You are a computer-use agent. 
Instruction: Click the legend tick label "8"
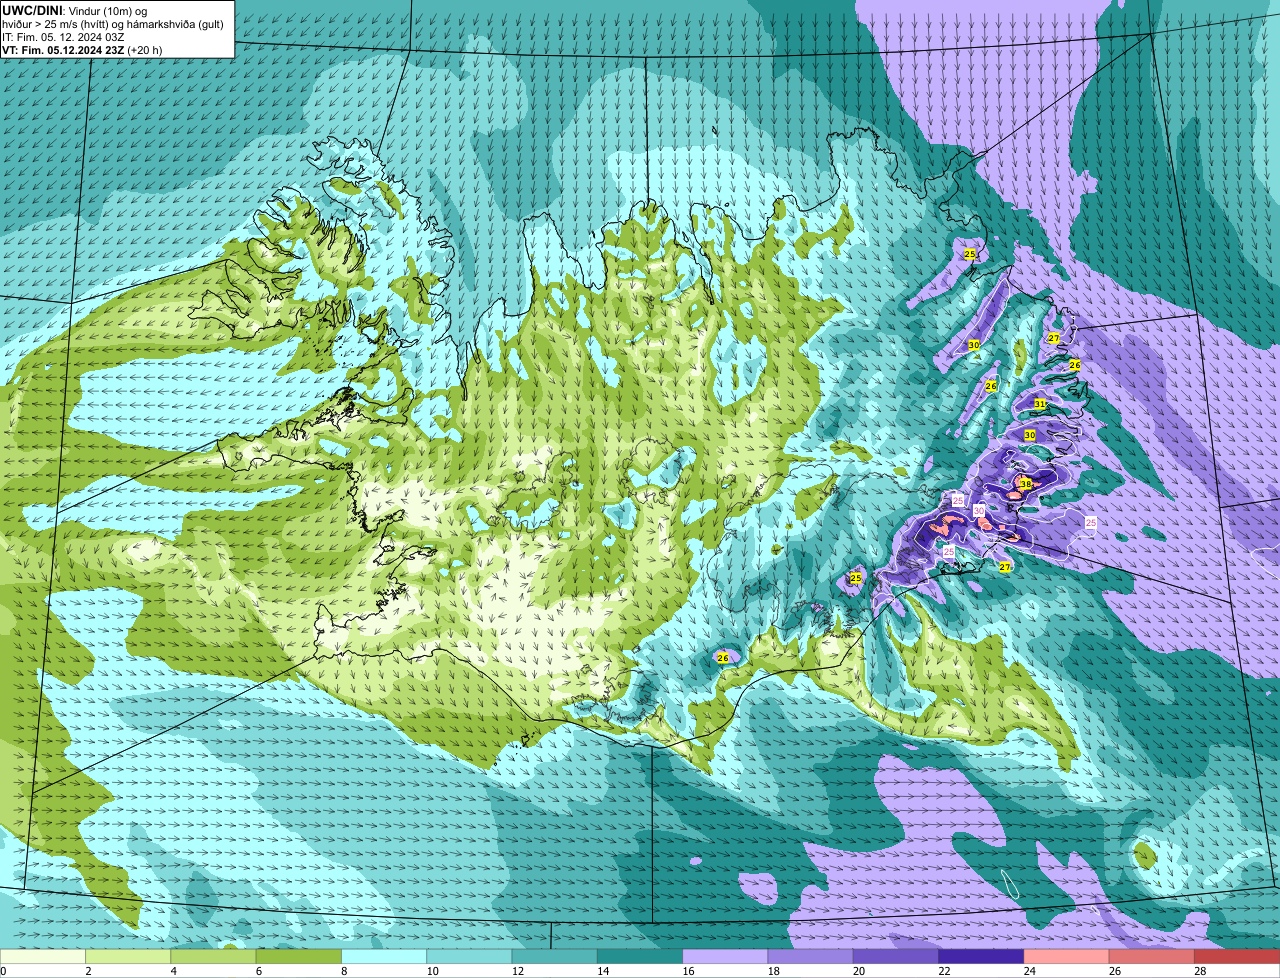344,971
